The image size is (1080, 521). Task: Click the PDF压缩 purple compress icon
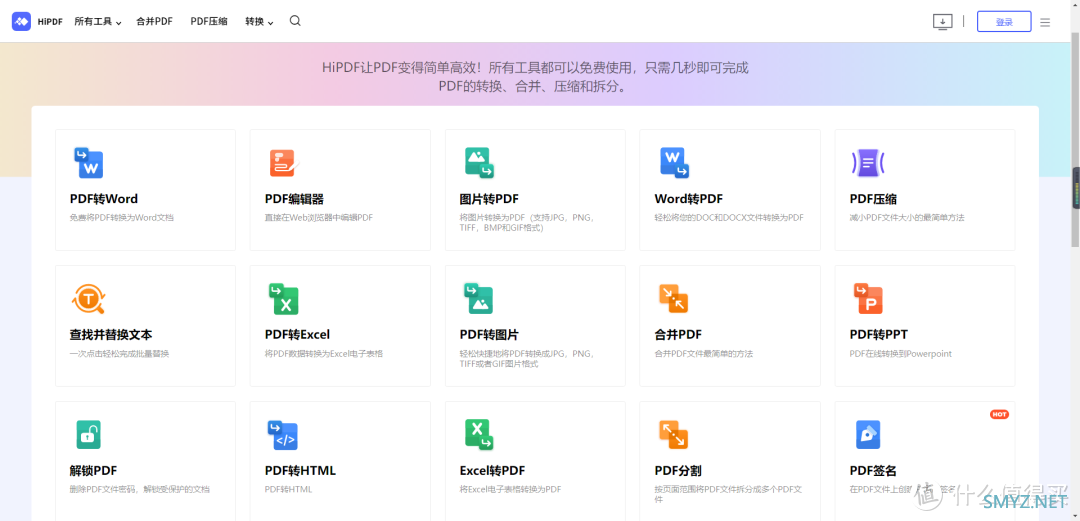[x=868, y=163]
